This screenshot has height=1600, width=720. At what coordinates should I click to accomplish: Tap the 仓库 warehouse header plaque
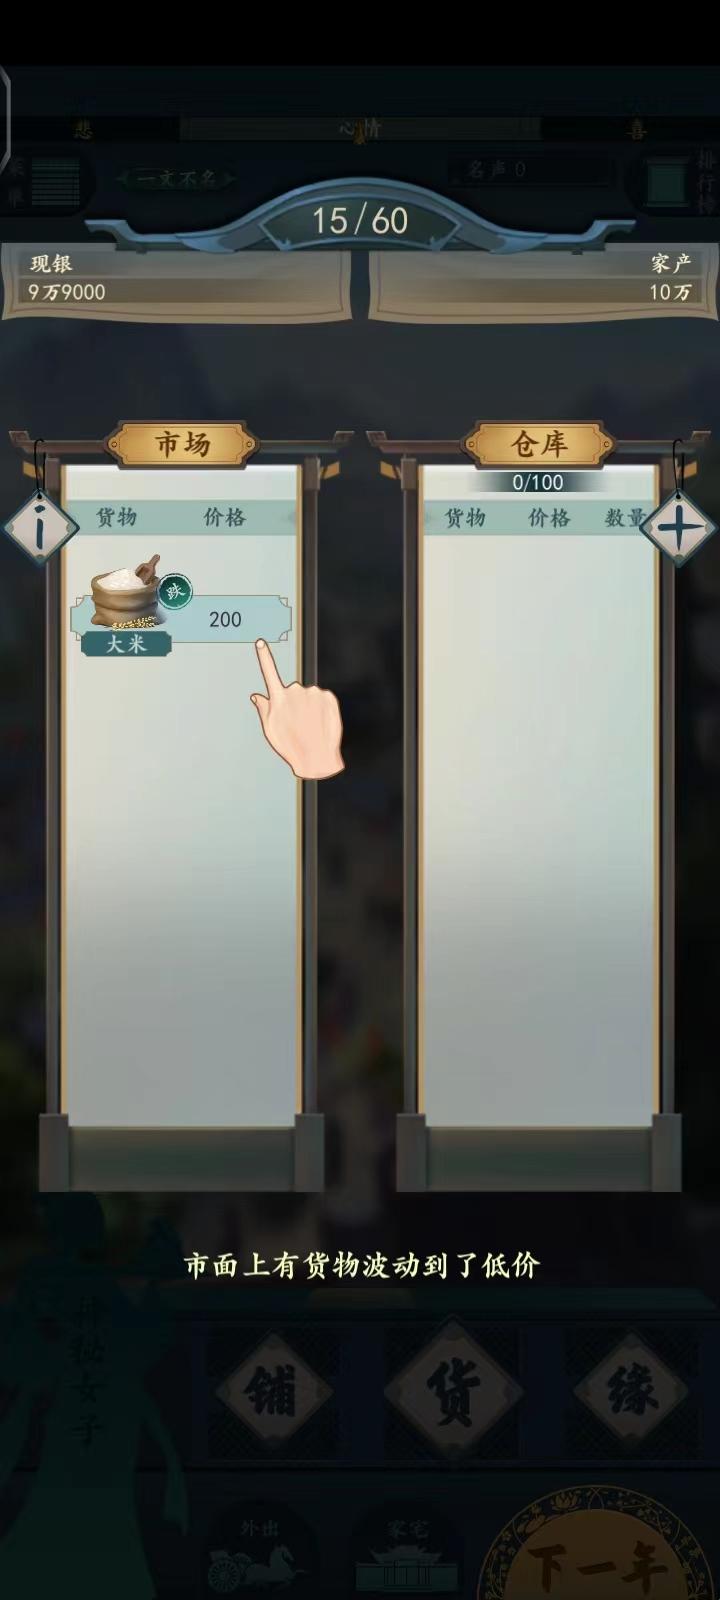[539, 444]
